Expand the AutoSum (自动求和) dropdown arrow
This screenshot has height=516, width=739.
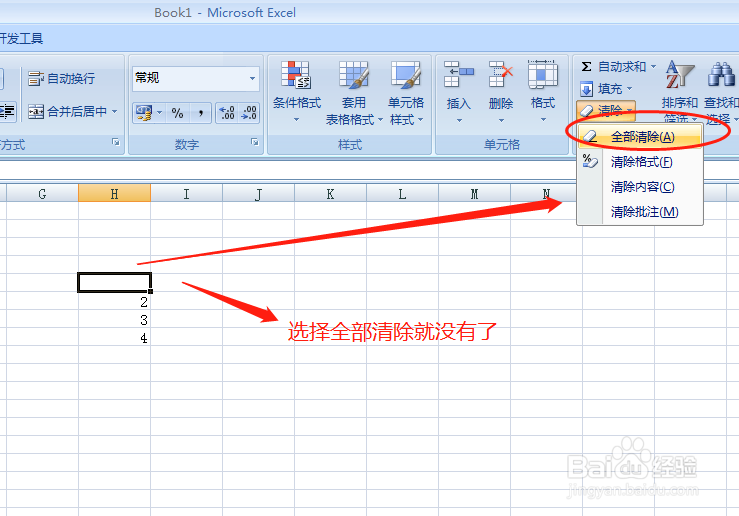point(653,66)
